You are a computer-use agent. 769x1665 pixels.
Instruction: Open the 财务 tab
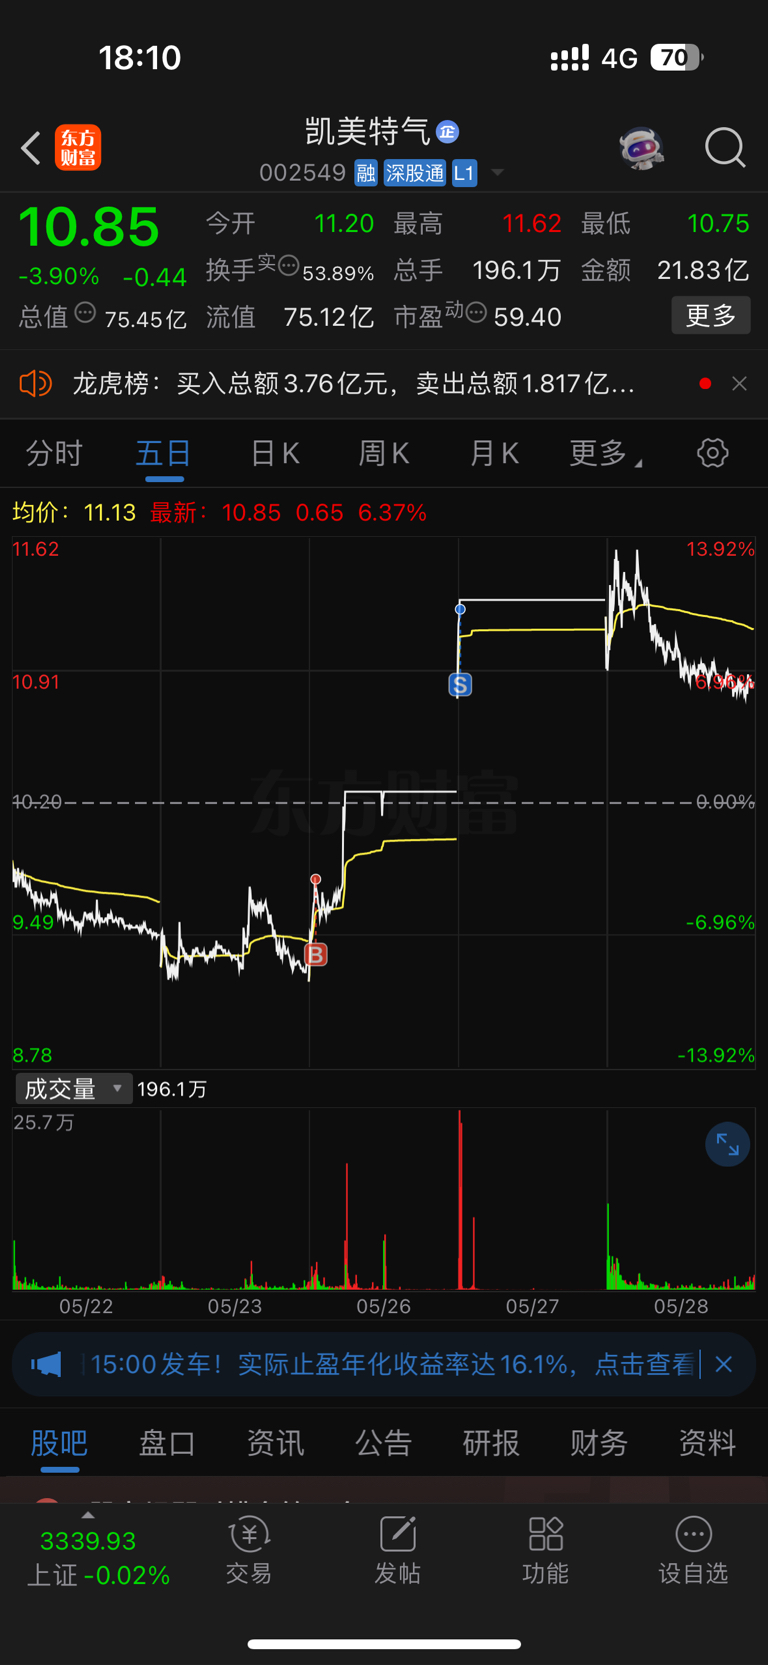[599, 1443]
